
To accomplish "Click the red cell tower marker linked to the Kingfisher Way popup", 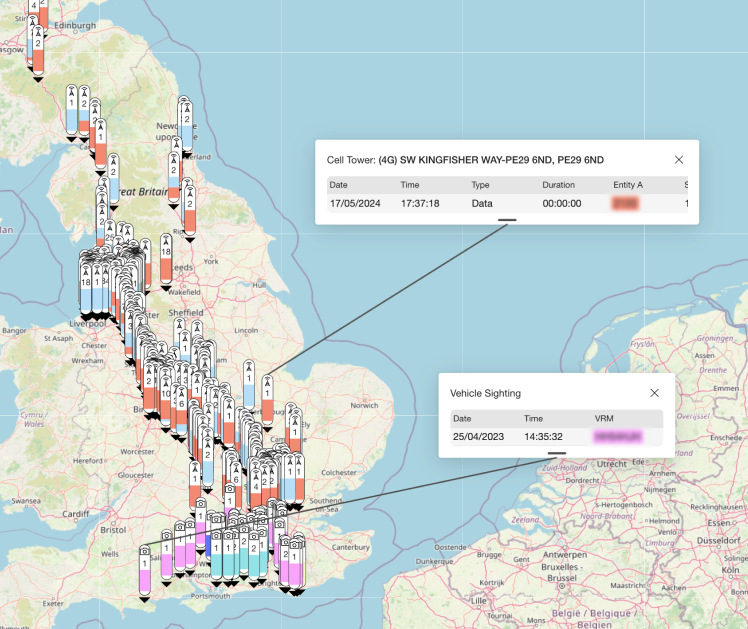I will point(267,400).
